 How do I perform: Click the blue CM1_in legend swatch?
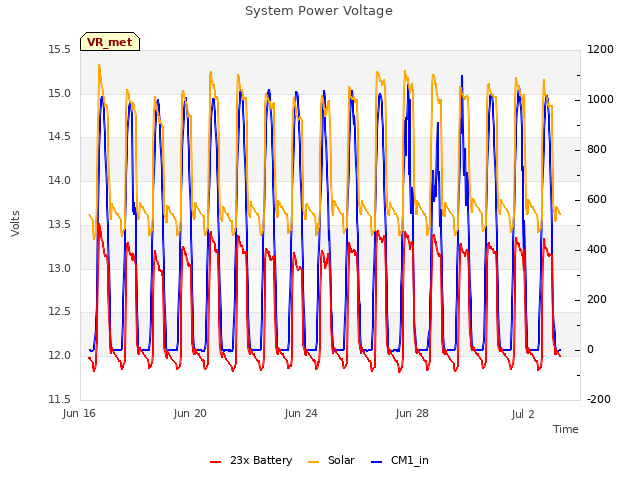(x=376, y=462)
